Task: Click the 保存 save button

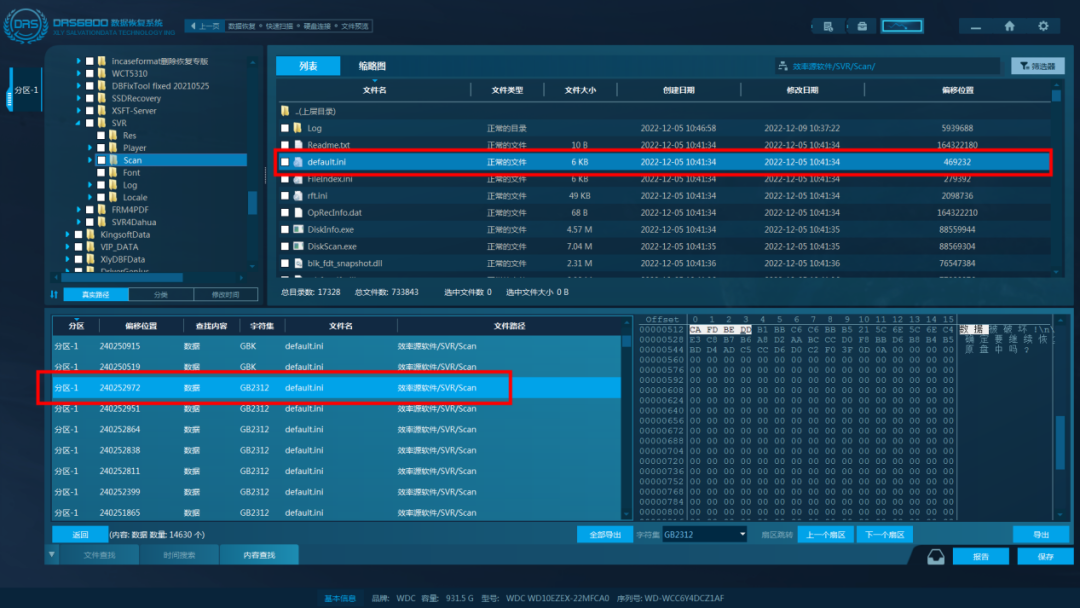Action: click(x=1045, y=556)
